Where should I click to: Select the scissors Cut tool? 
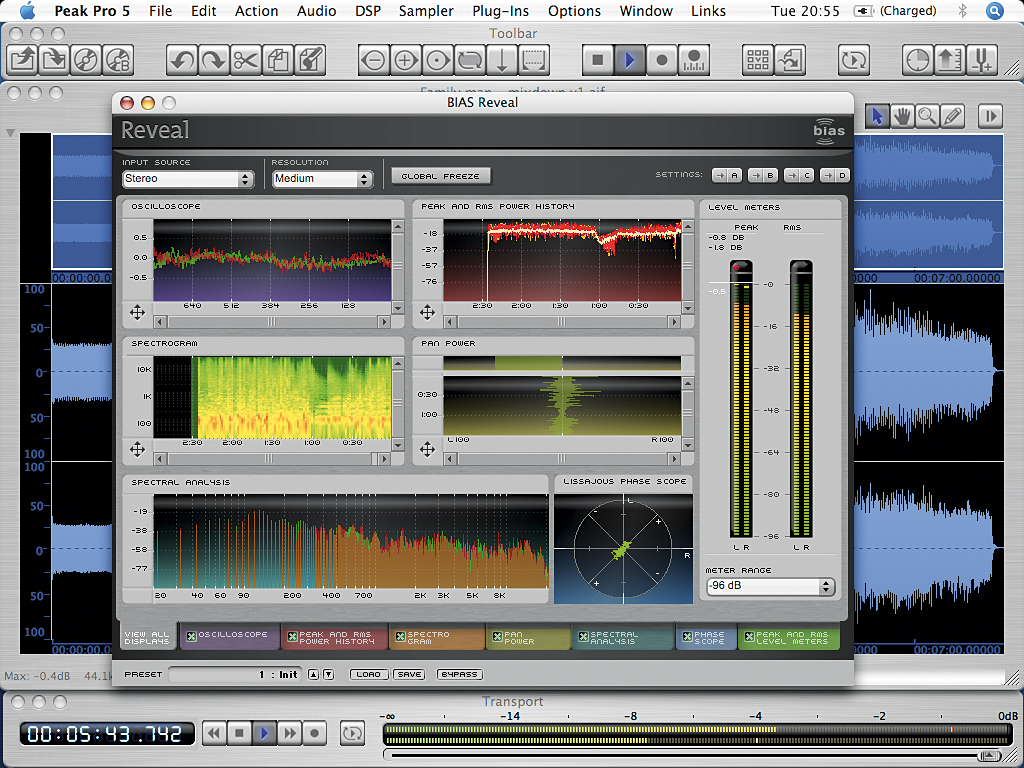point(246,61)
